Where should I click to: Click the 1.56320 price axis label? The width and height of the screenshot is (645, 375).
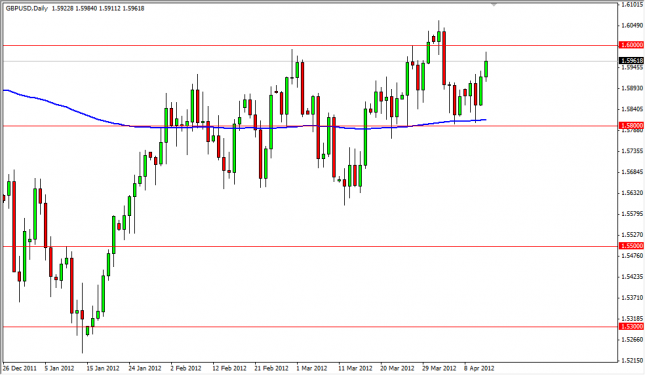click(x=632, y=193)
